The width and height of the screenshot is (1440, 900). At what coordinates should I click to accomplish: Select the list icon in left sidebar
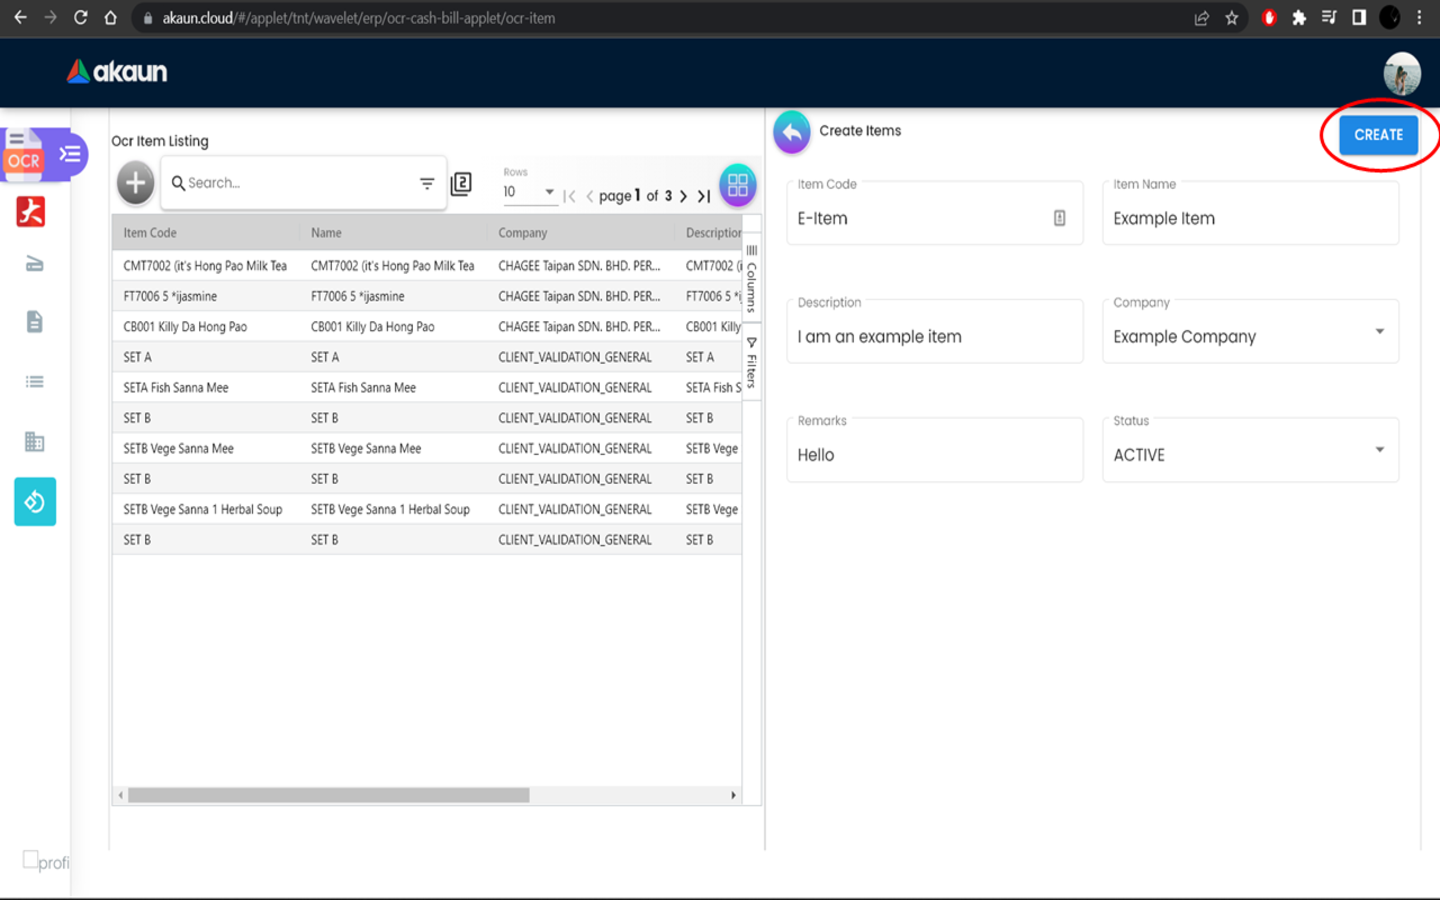(x=34, y=382)
